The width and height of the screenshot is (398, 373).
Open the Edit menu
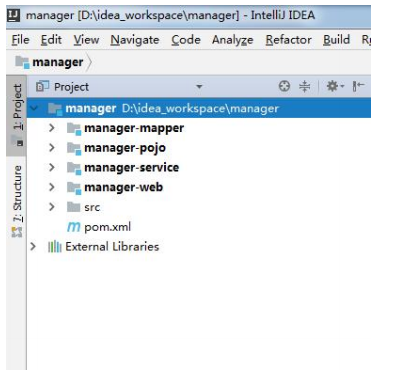[x=51, y=40]
